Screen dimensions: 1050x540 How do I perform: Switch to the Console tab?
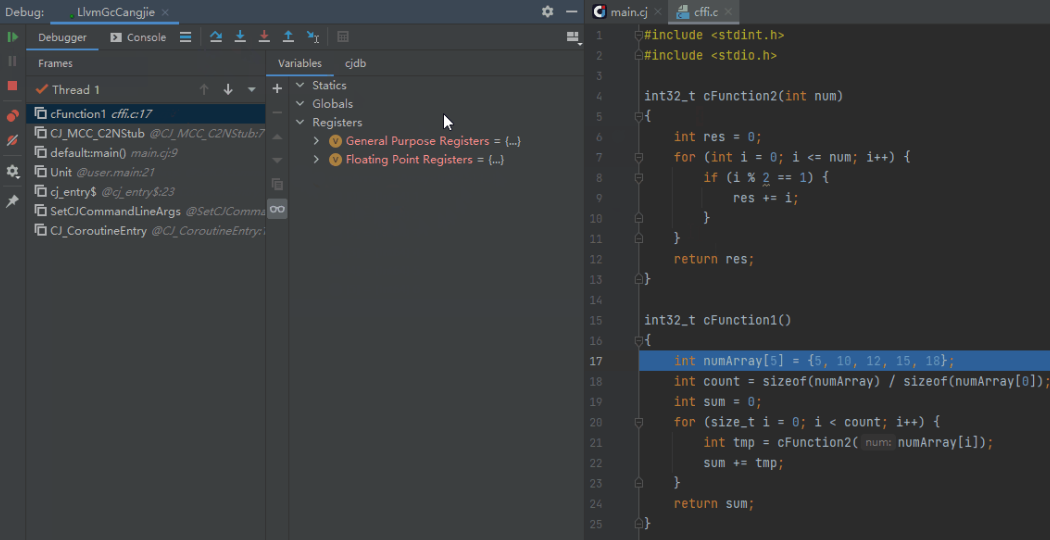pyautogui.click(x=138, y=37)
